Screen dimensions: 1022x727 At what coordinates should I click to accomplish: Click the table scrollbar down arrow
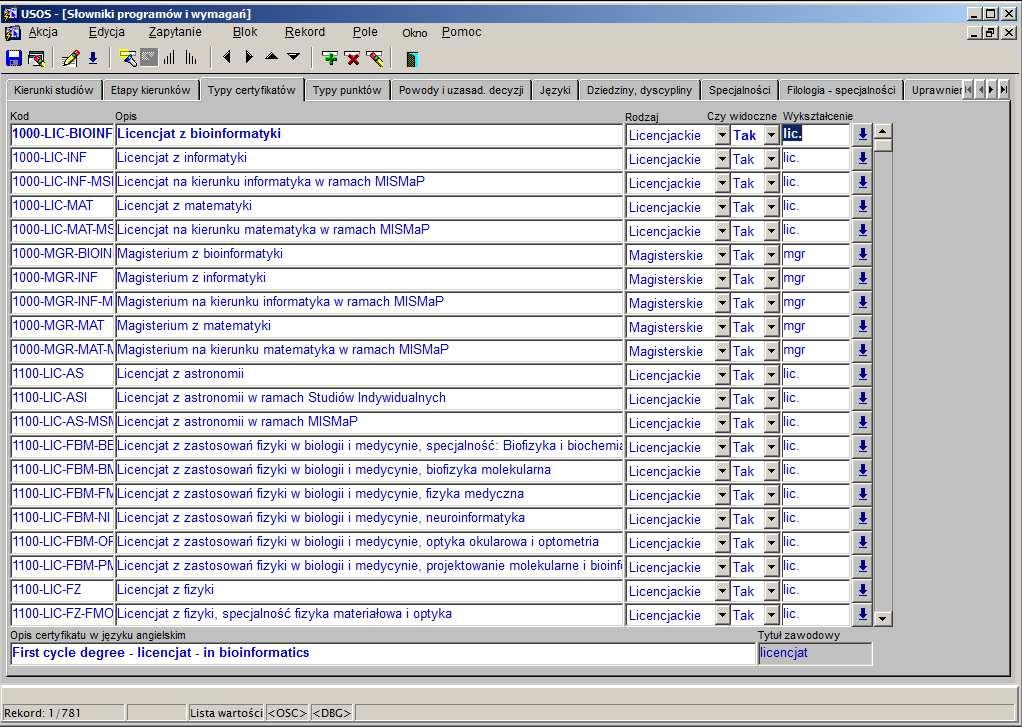point(883,618)
